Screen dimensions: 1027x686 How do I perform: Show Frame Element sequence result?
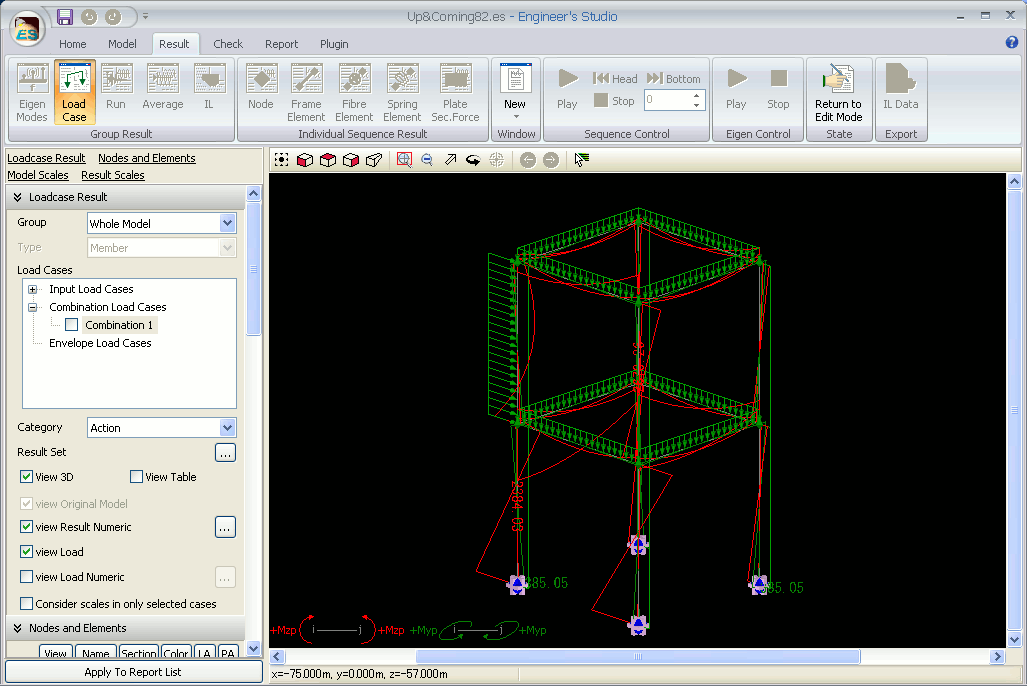pos(306,92)
